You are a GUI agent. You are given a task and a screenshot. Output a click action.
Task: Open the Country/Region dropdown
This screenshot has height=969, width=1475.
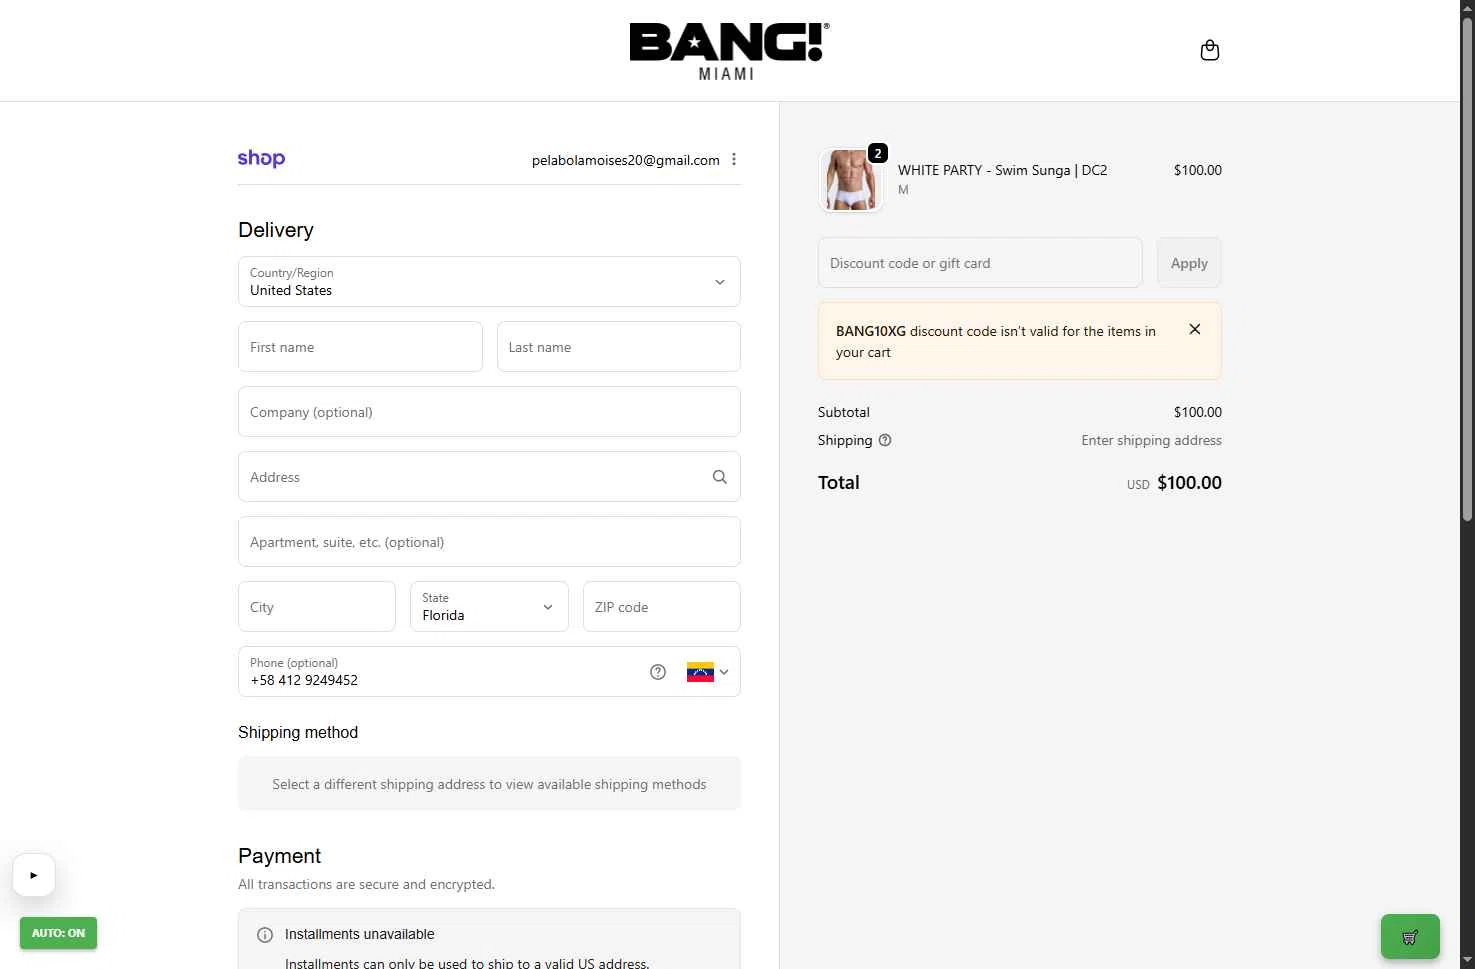click(x=489, y=282)
